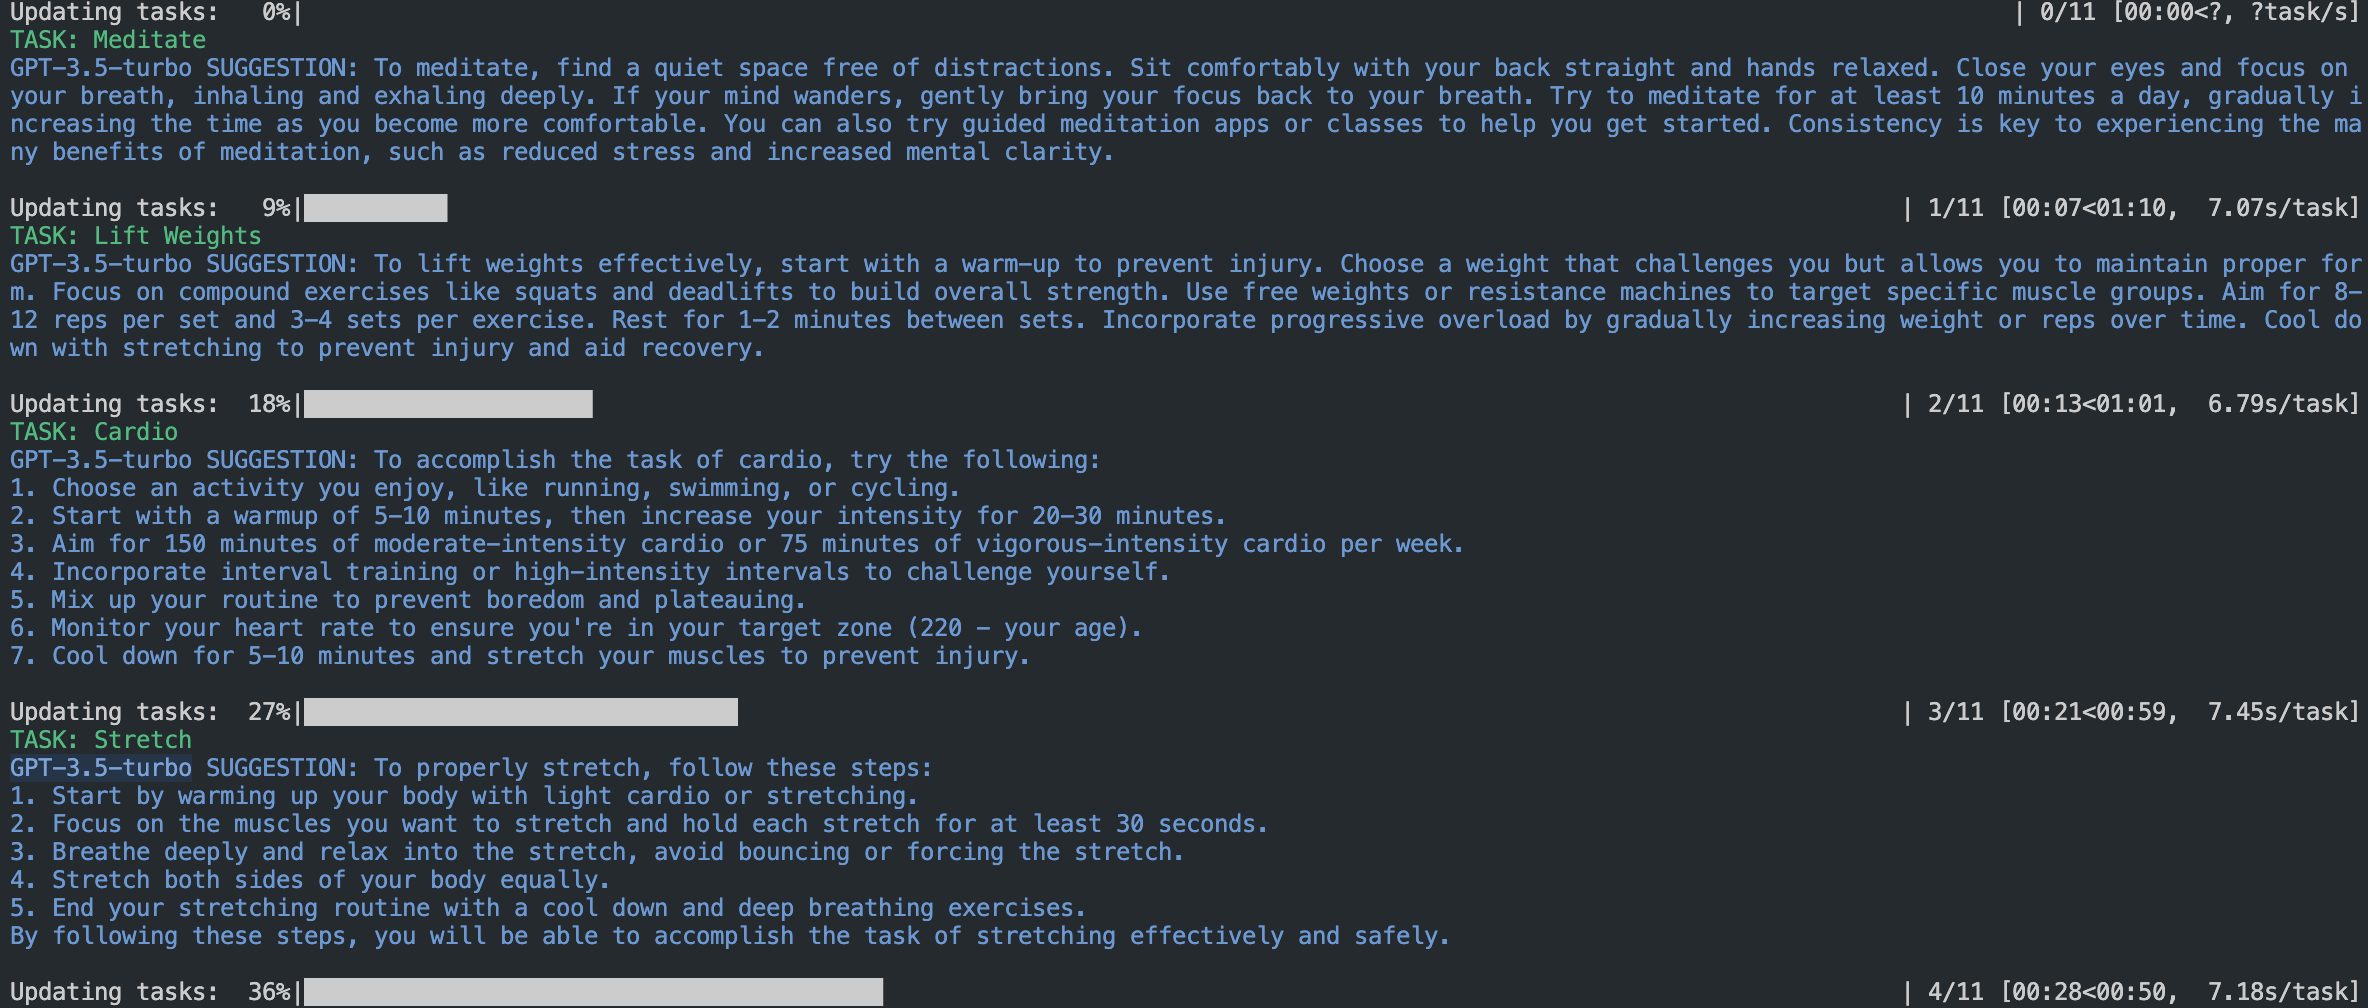
Task: Select the "TASK: Cardio" label
Action: coord(94,432)
